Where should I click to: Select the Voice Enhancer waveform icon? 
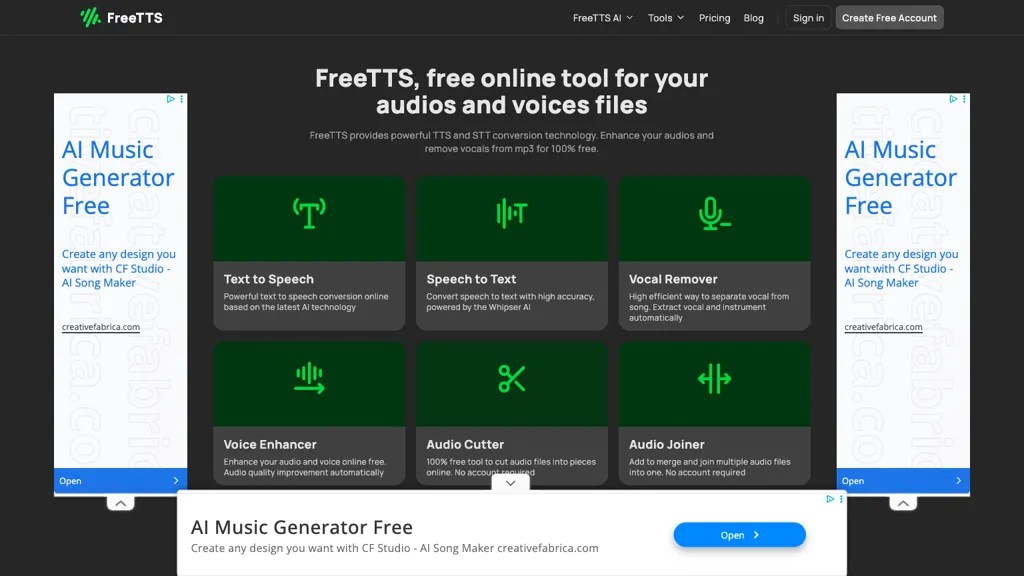click(309, 379)
